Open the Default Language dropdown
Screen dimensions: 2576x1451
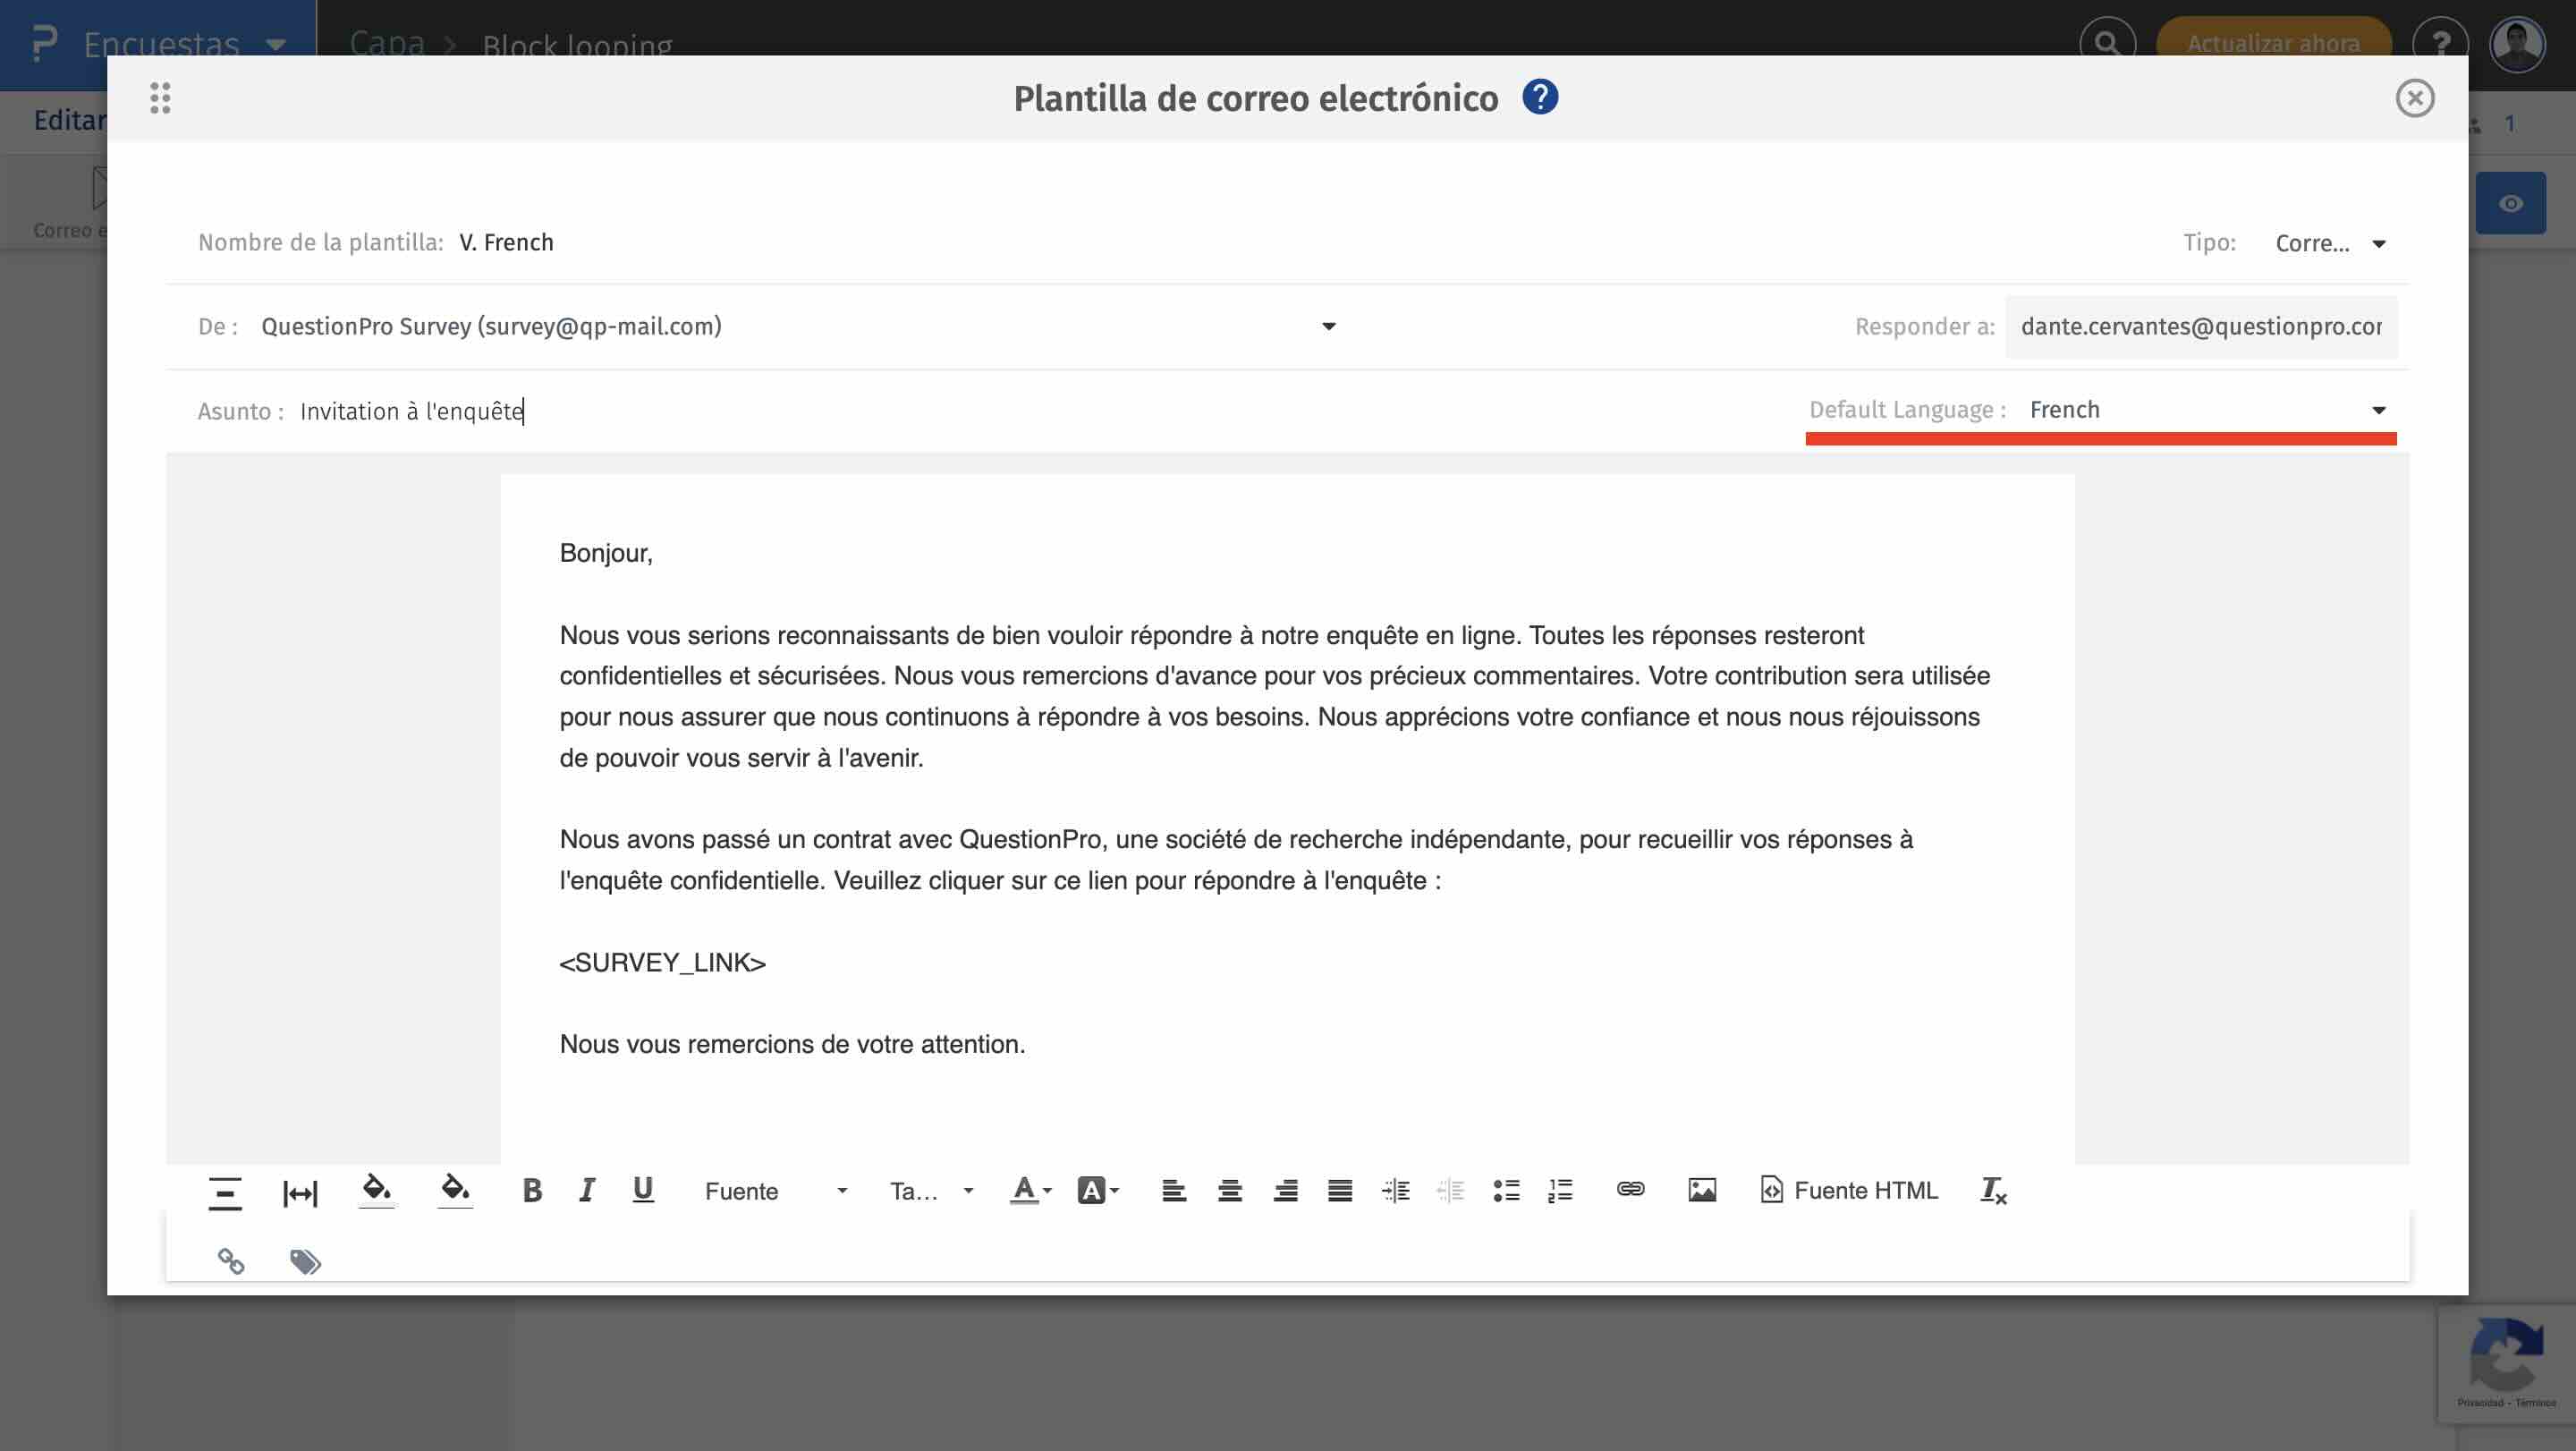(x=2200, y=409)
